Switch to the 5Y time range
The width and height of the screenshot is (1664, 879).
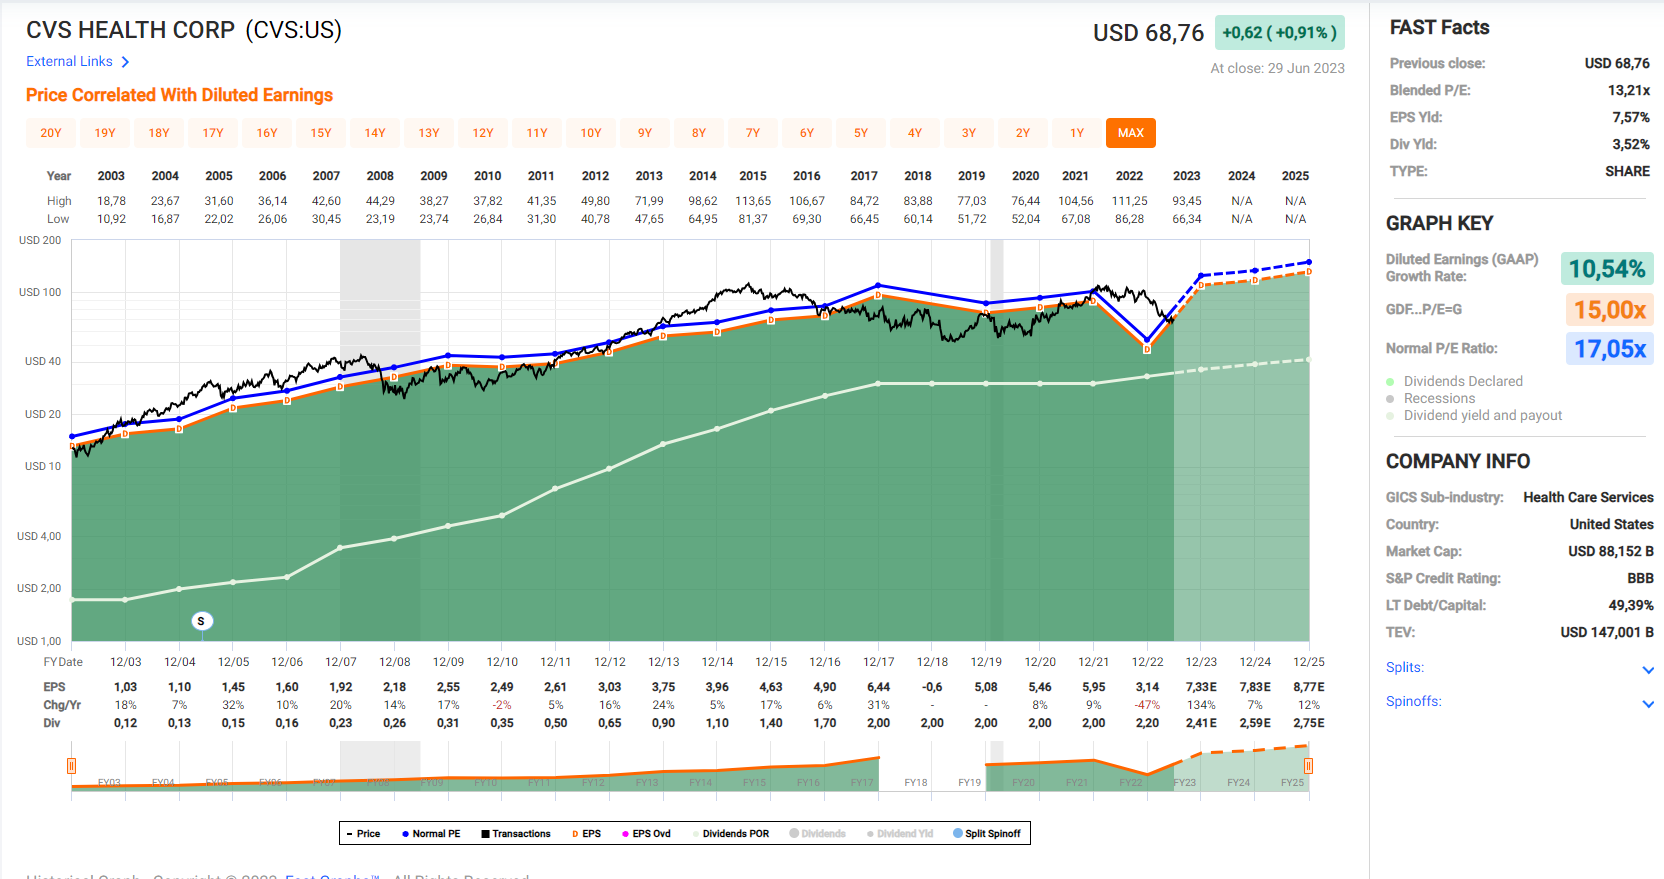(x=861, y=133)
